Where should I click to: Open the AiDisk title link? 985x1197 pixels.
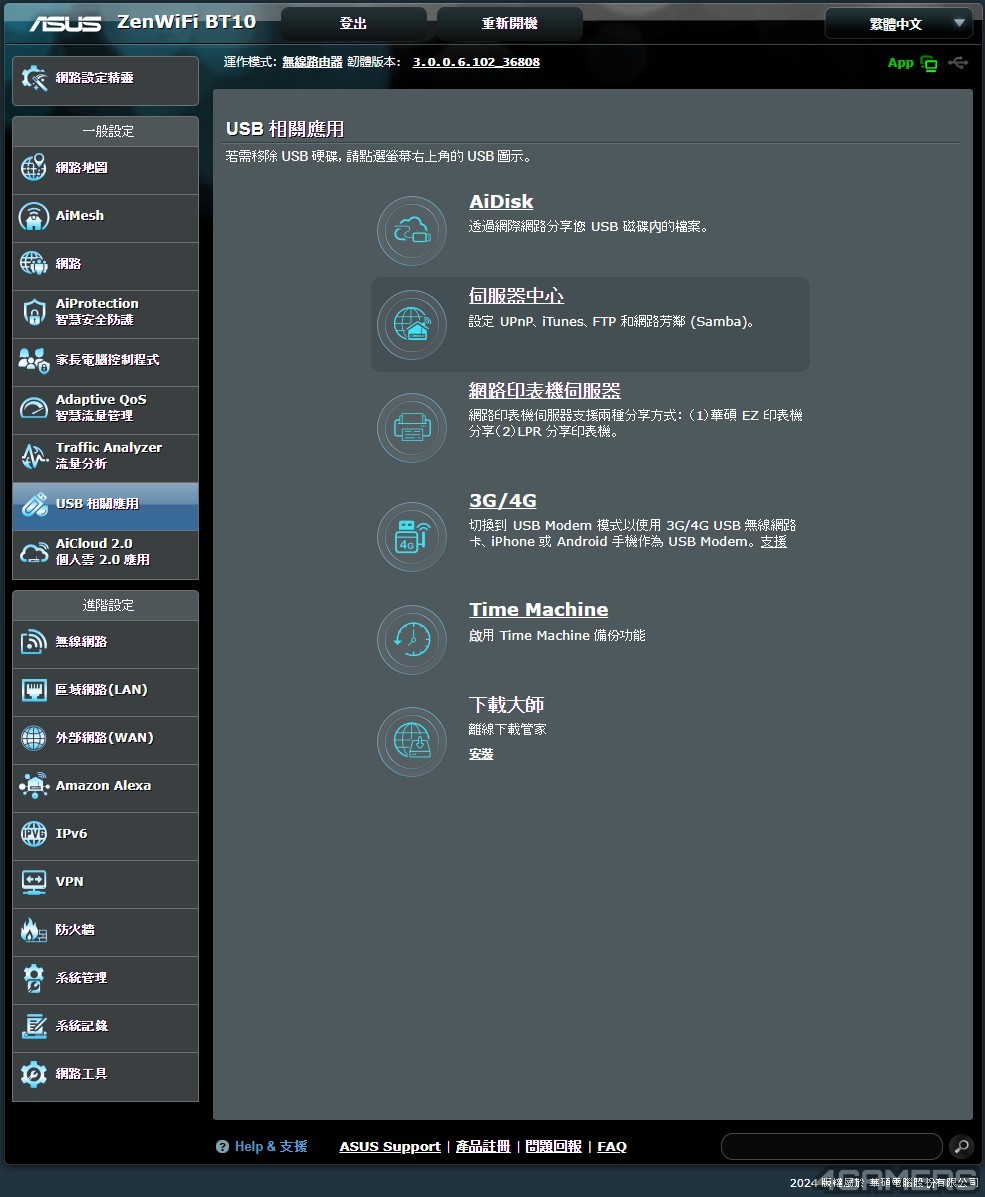pyautogui.click(x=501, y=202)
